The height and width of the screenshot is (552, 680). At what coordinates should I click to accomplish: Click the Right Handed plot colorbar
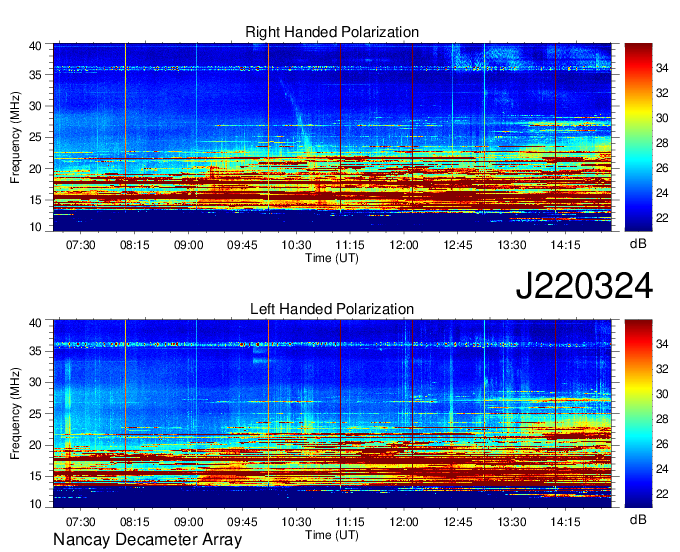pos(638,137)
